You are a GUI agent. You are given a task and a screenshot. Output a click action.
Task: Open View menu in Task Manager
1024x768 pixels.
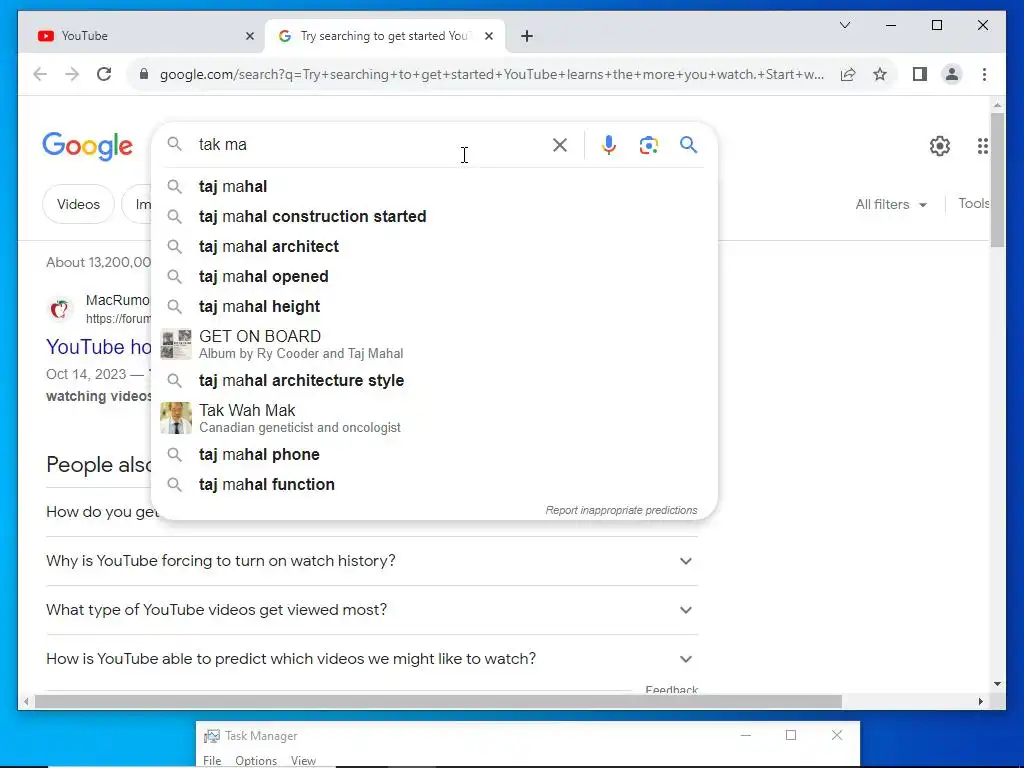(x=303, y=761)
